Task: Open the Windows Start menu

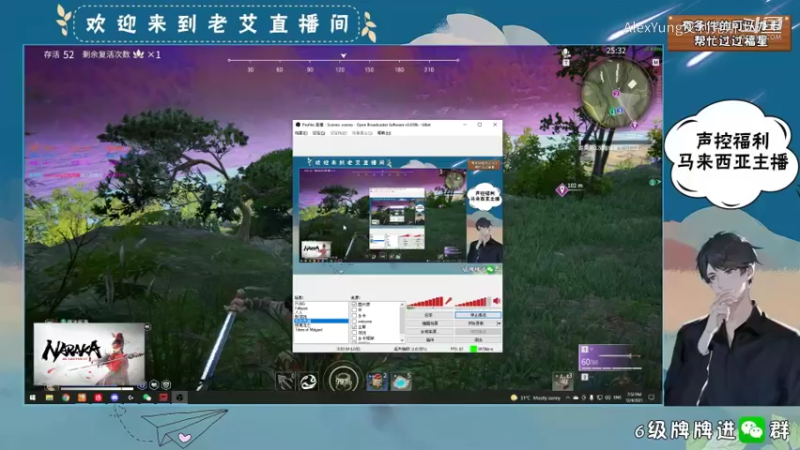Action: (33, 397)
